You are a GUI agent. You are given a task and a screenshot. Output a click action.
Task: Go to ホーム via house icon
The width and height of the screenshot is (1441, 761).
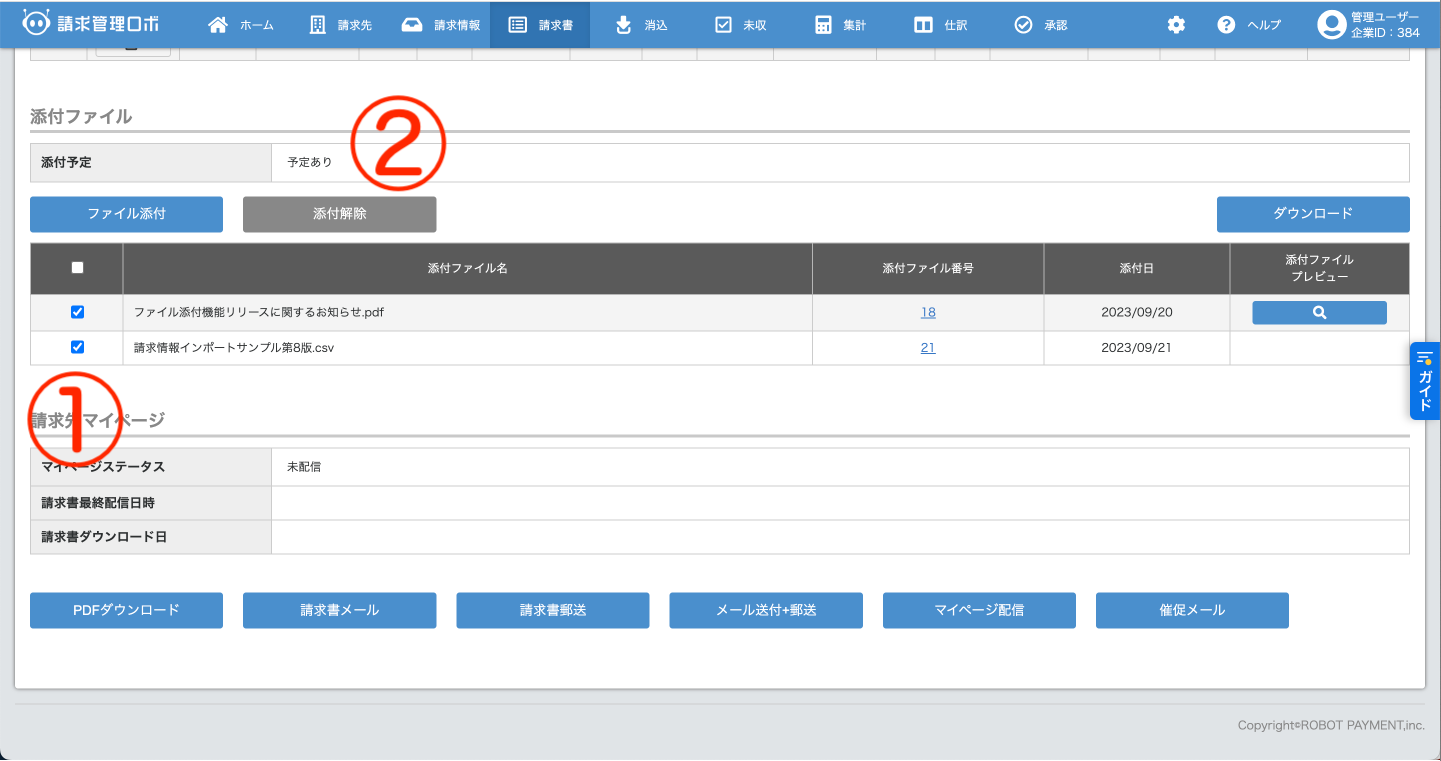click(x=218, y=25)
